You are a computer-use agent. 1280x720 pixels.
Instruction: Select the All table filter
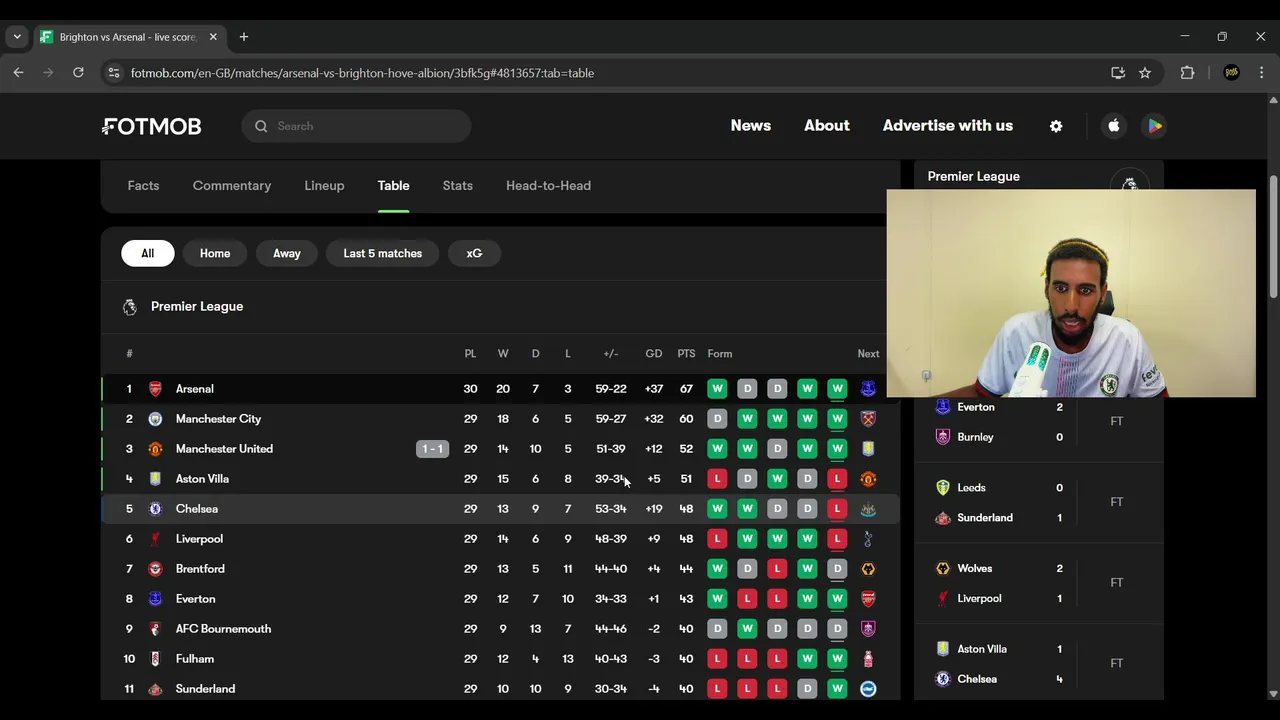point(148,253)
